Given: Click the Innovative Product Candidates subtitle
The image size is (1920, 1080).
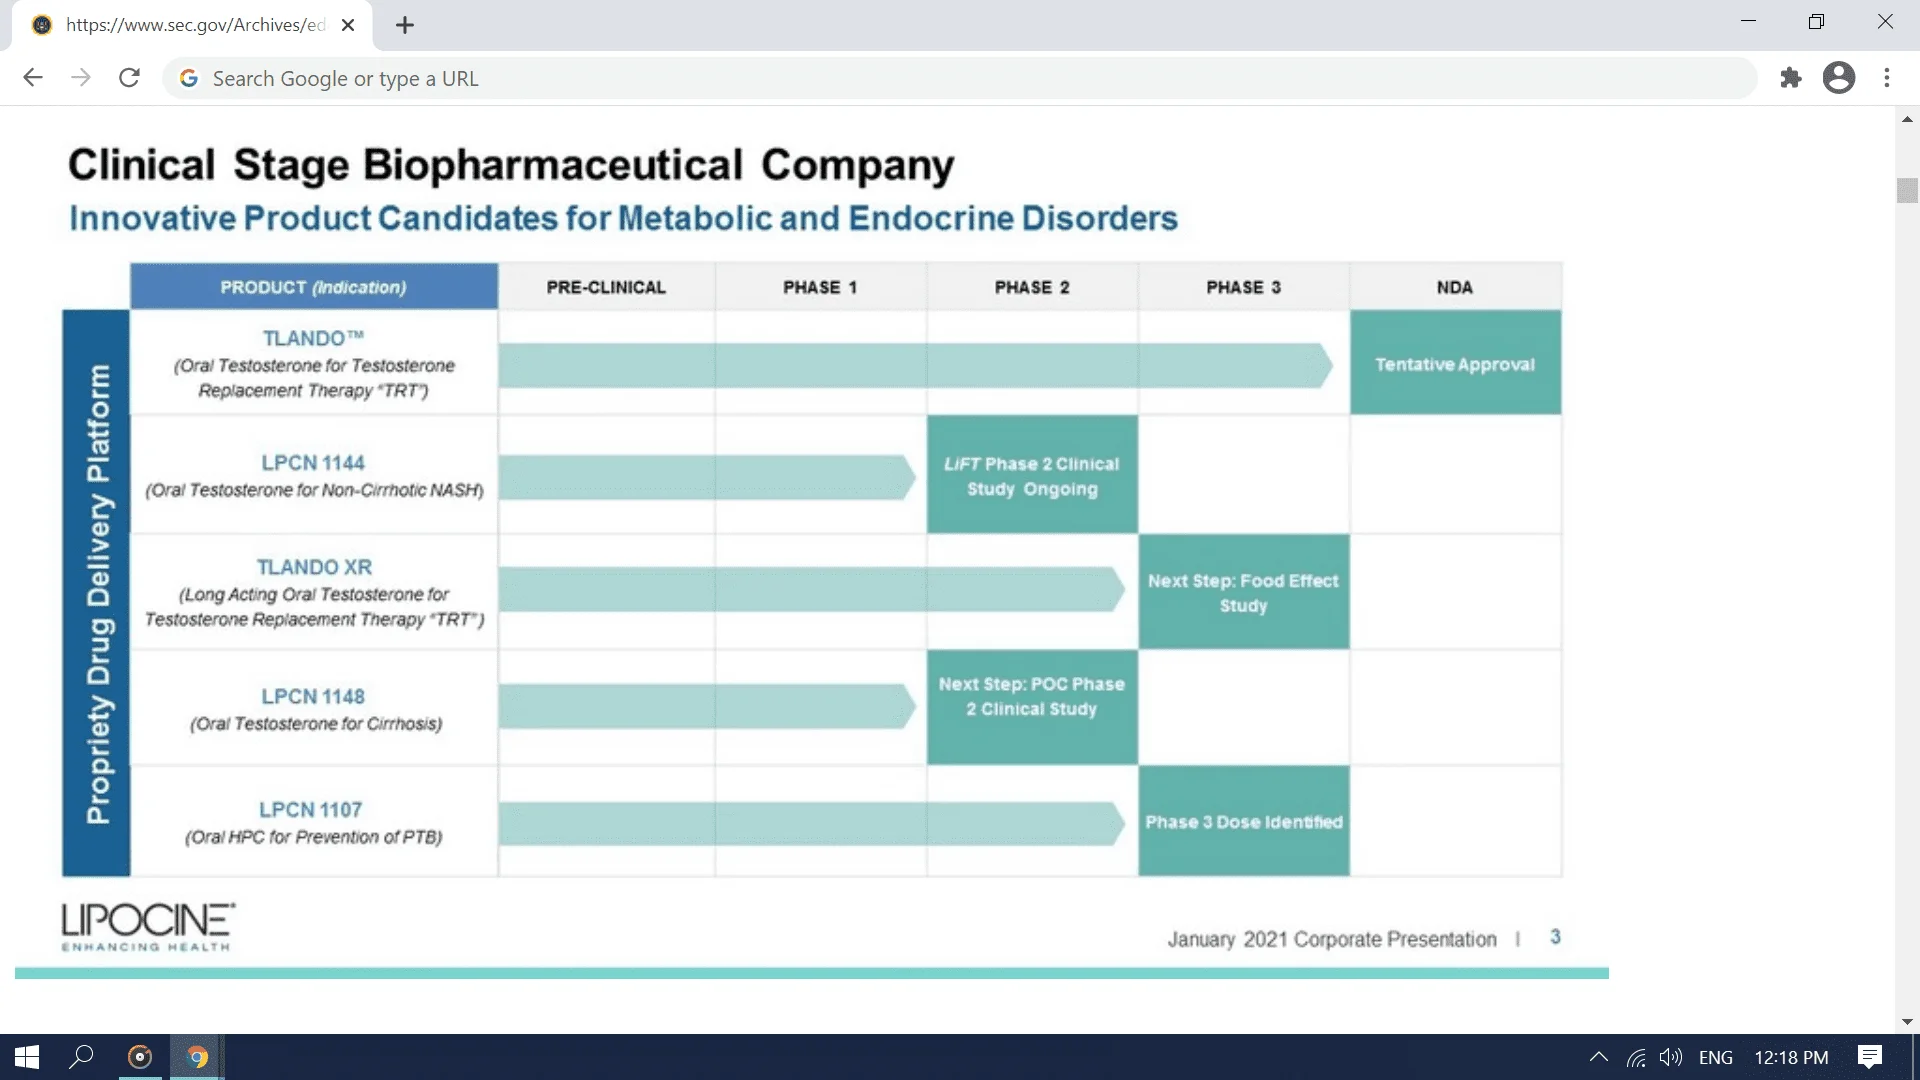Looking at the screenshot, I should pyautogui.click(x=623, y=218).
